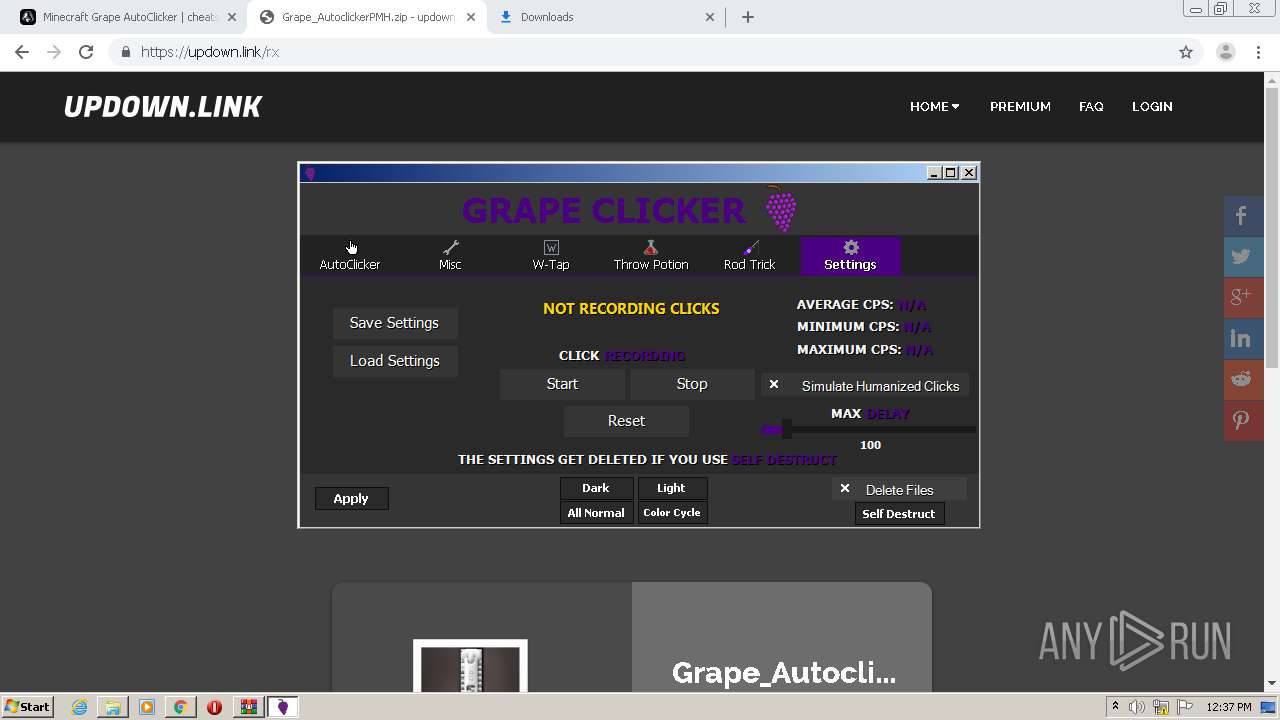Click Grape Clicker window title icon
Image resolution: width=1280 pixels, height=720 pixels.
(310, 173)
